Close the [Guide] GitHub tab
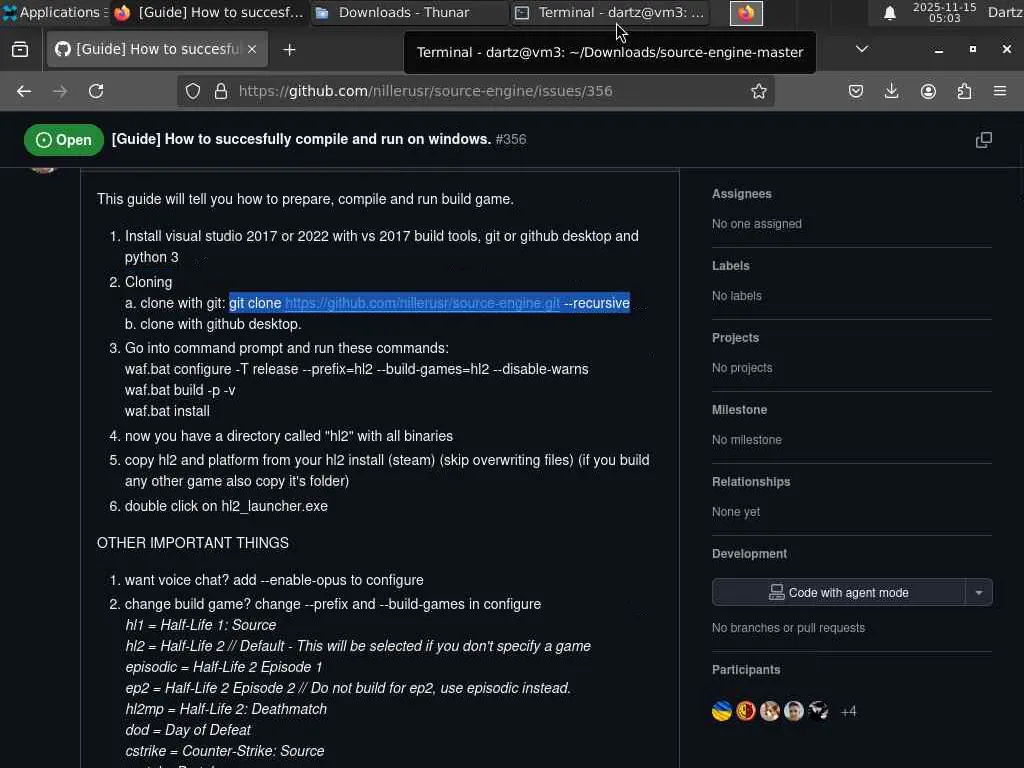The width and height of the screenshot is (1024, 768). [x=252, y=50]
